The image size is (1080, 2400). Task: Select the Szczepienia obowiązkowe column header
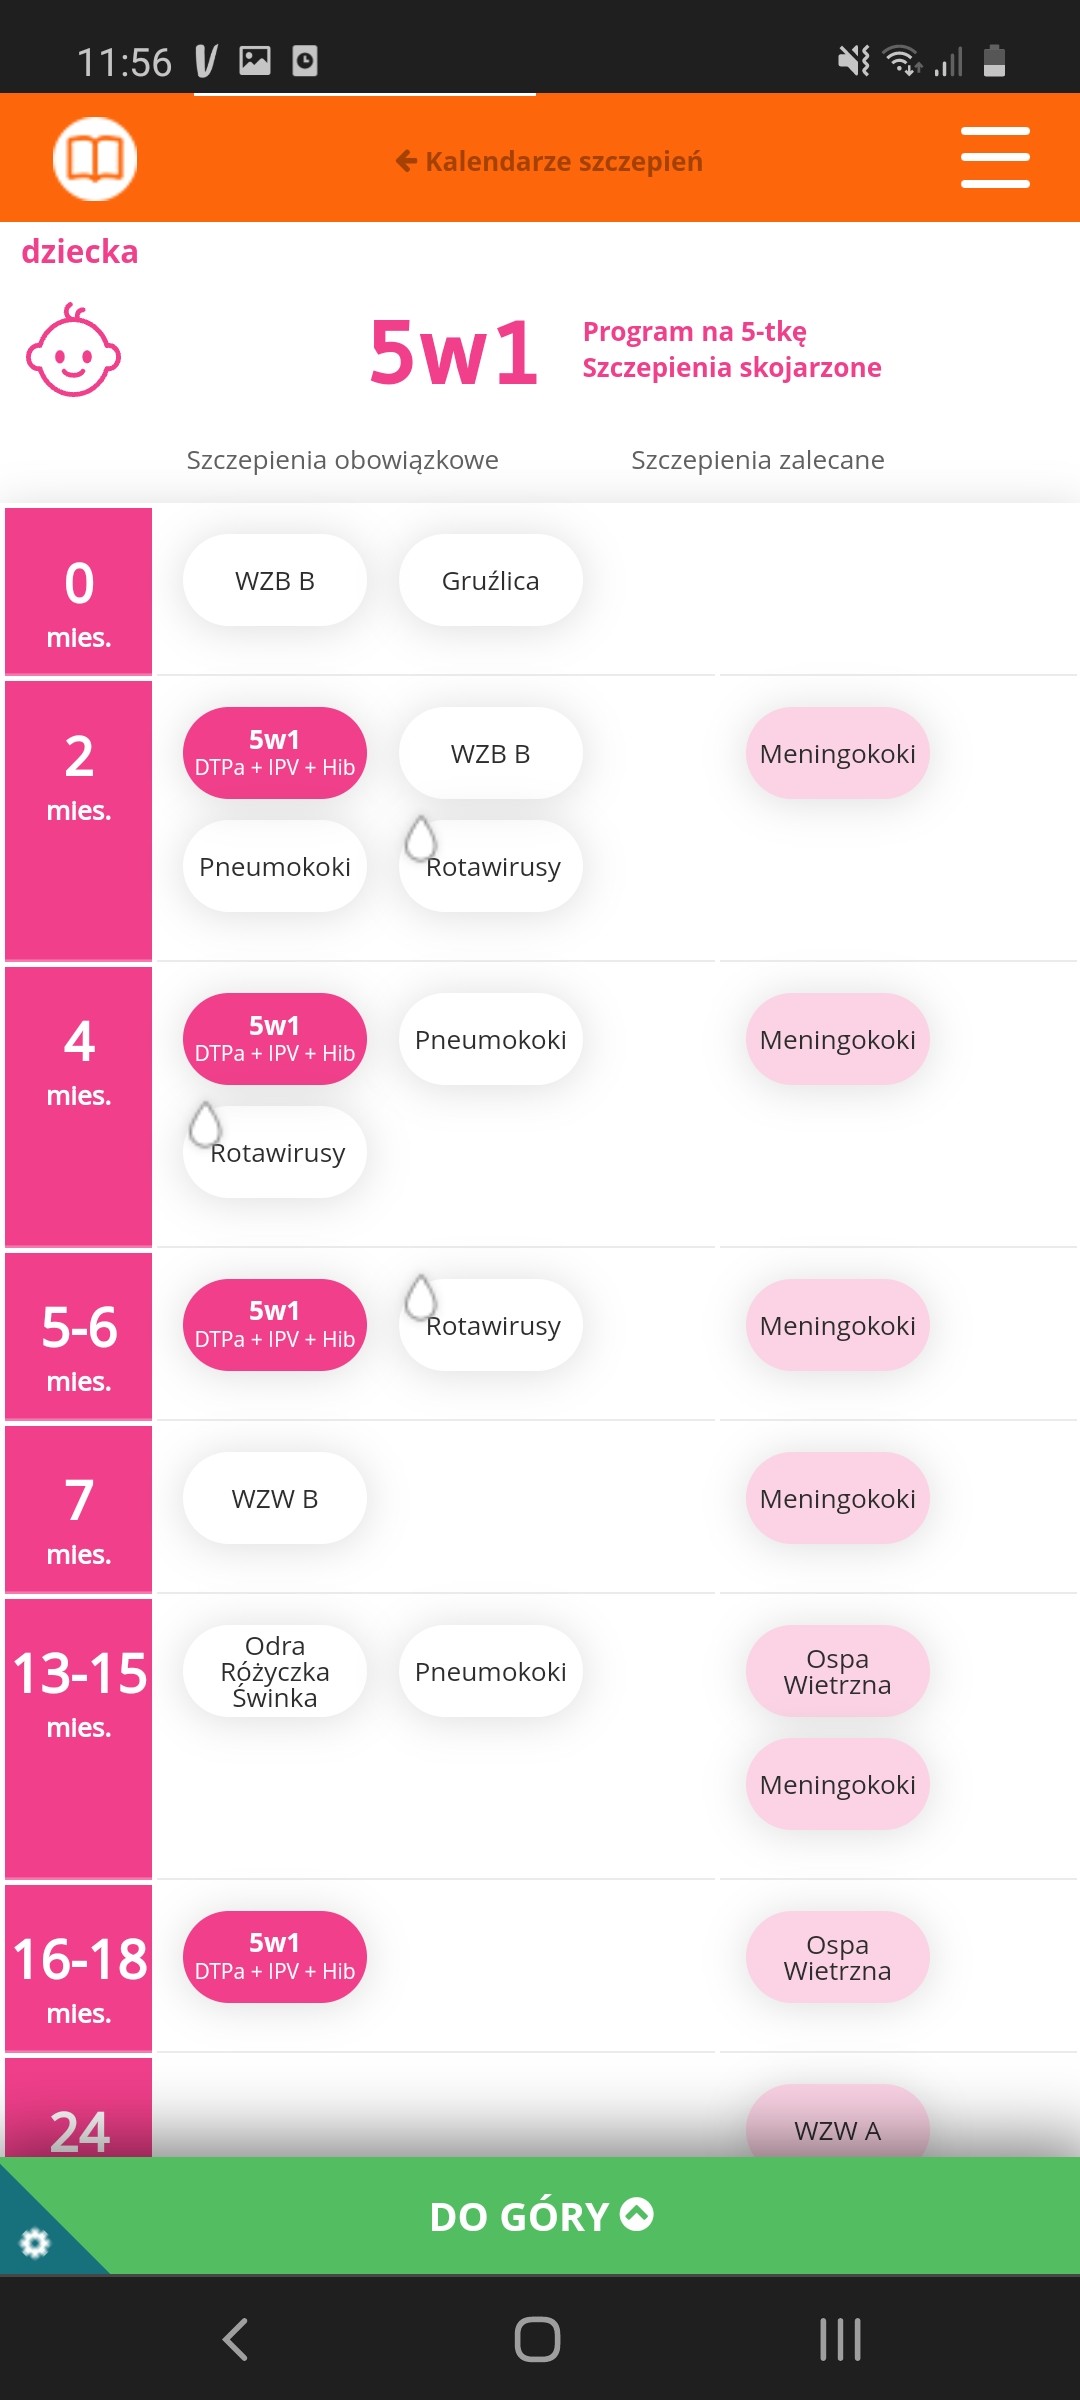coord(342,460)
